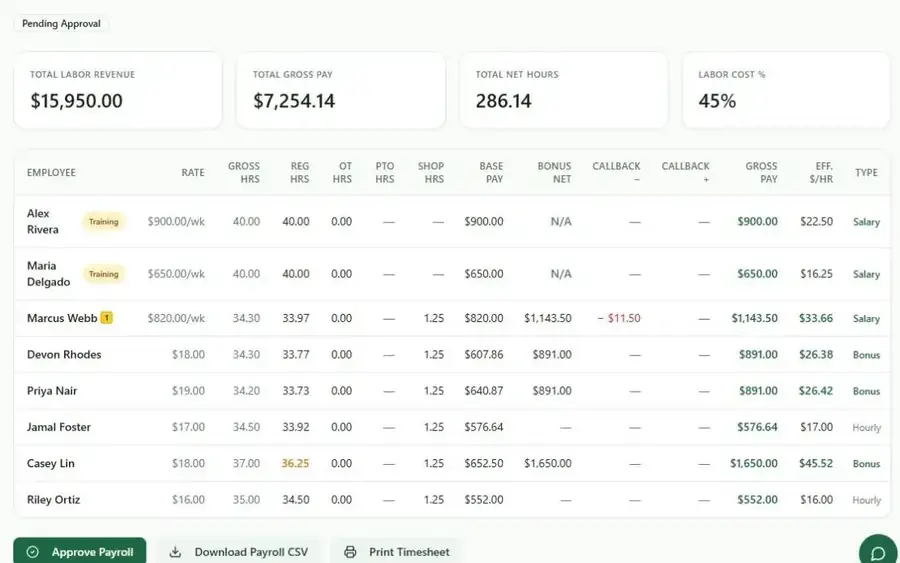The image size is (900, 563).
Task: Click the red callback value $11.50
Action: click(x=619, y=318)
